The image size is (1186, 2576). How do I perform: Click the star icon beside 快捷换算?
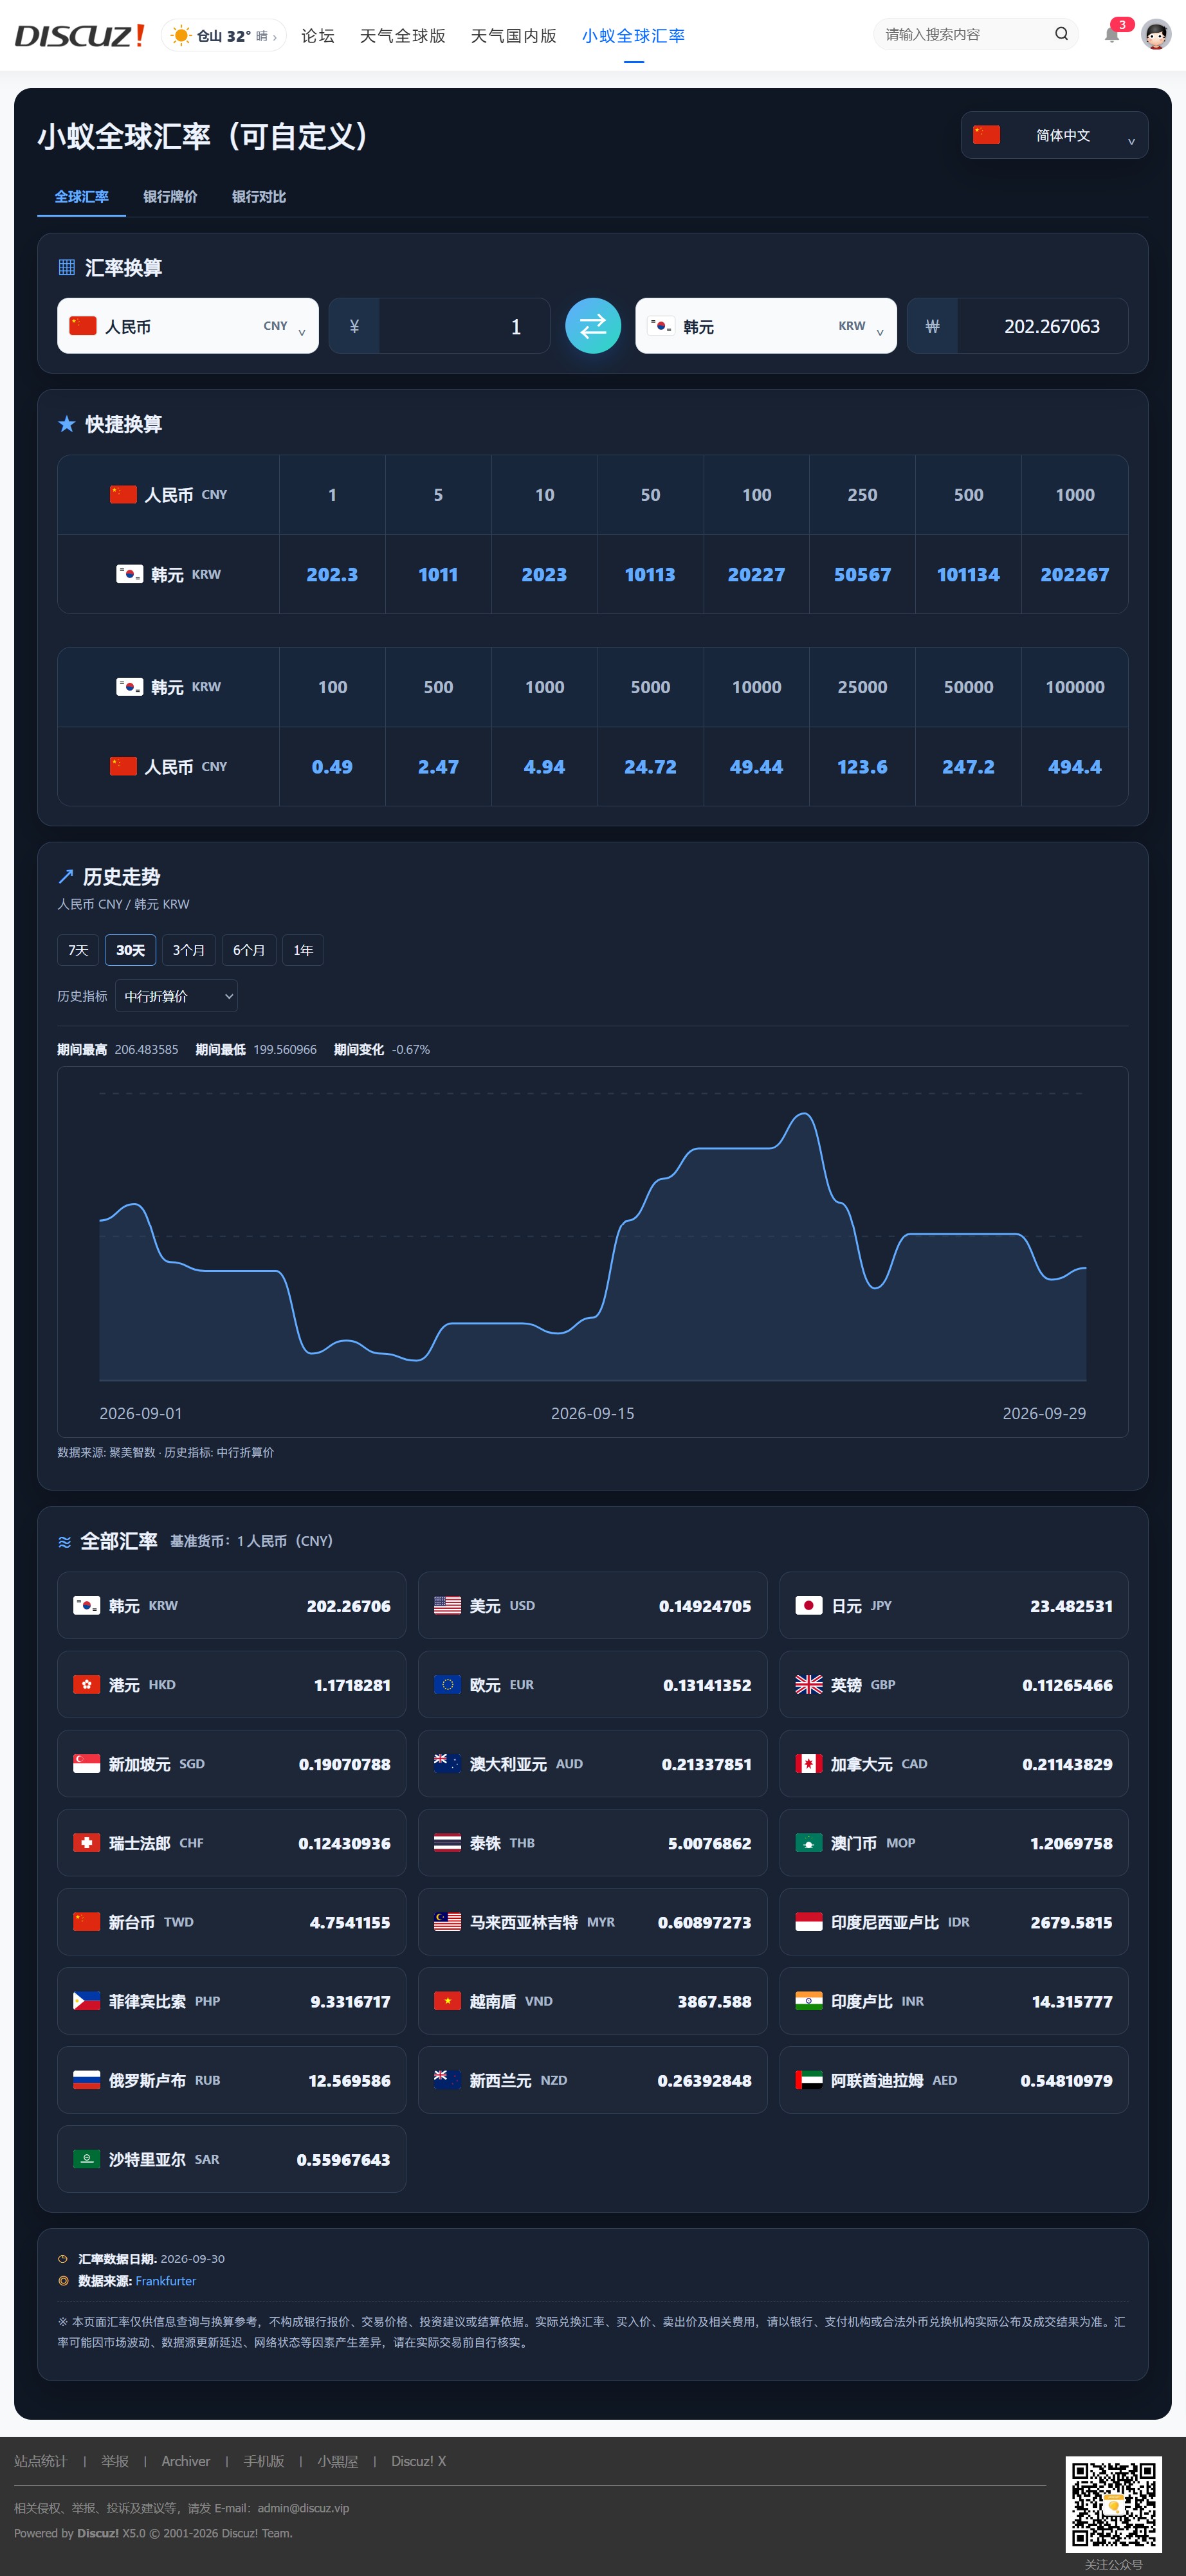(x=67, y=424)
